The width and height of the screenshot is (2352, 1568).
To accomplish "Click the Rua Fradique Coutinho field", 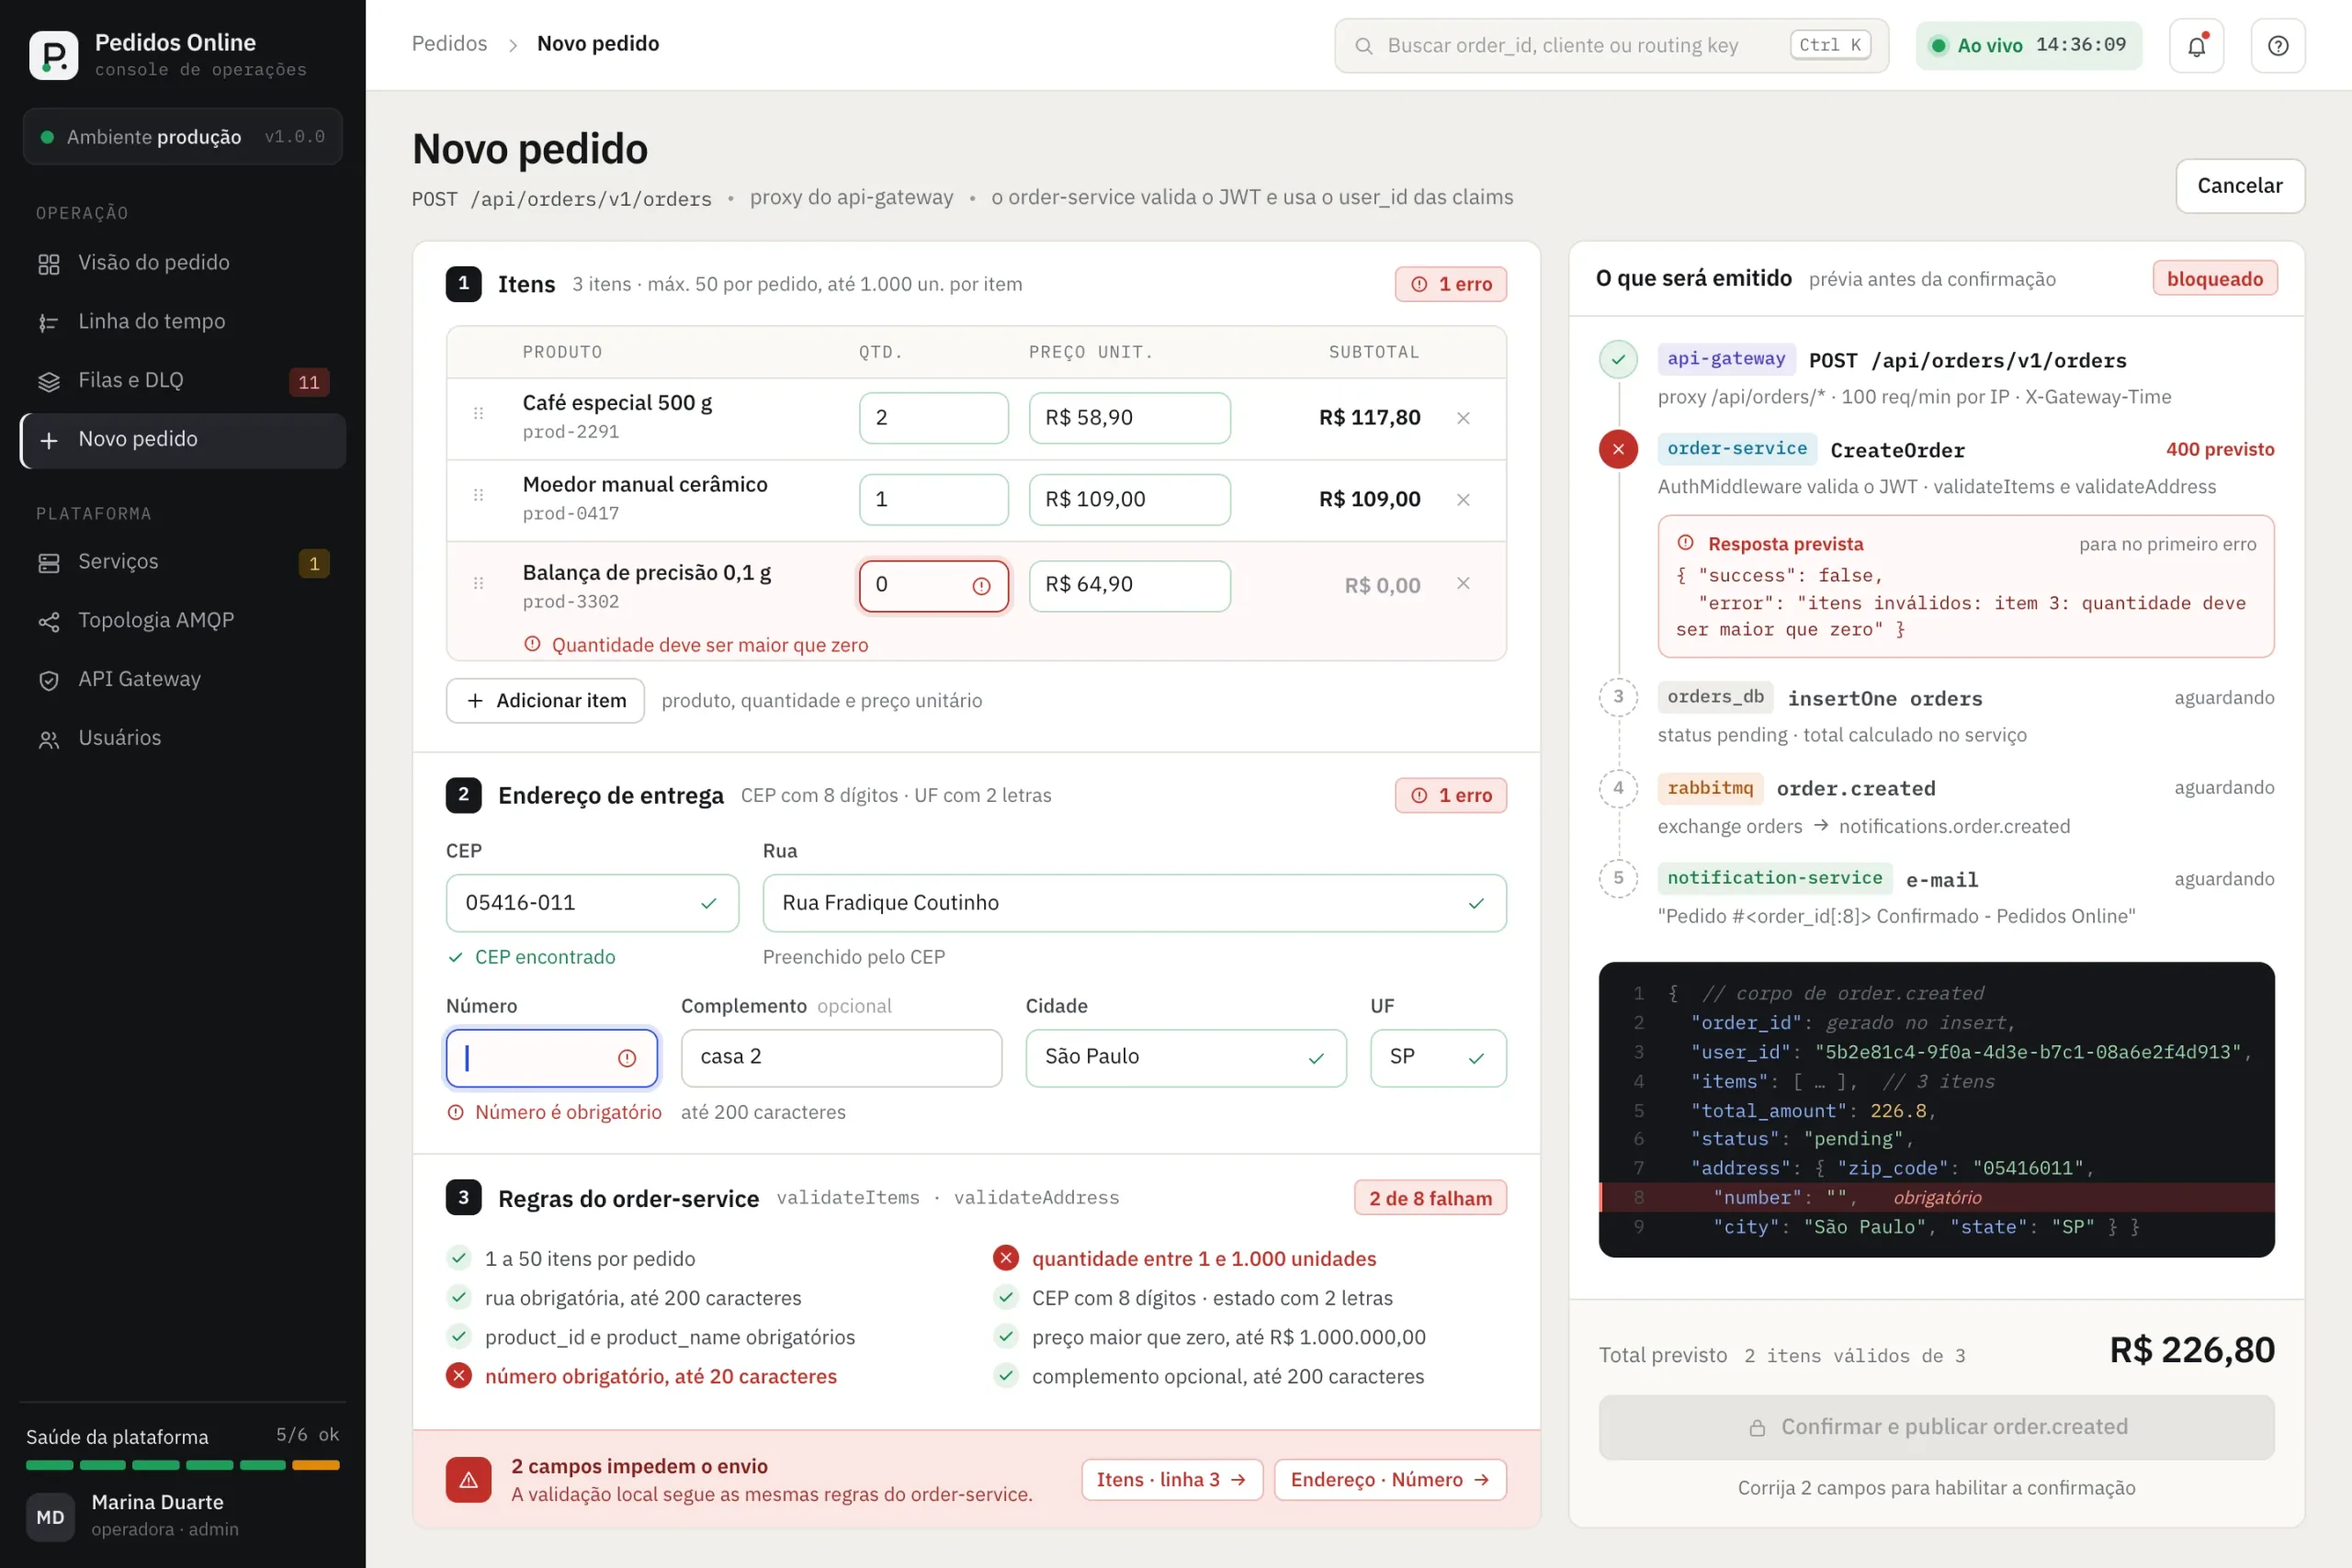I will 1134,903.
